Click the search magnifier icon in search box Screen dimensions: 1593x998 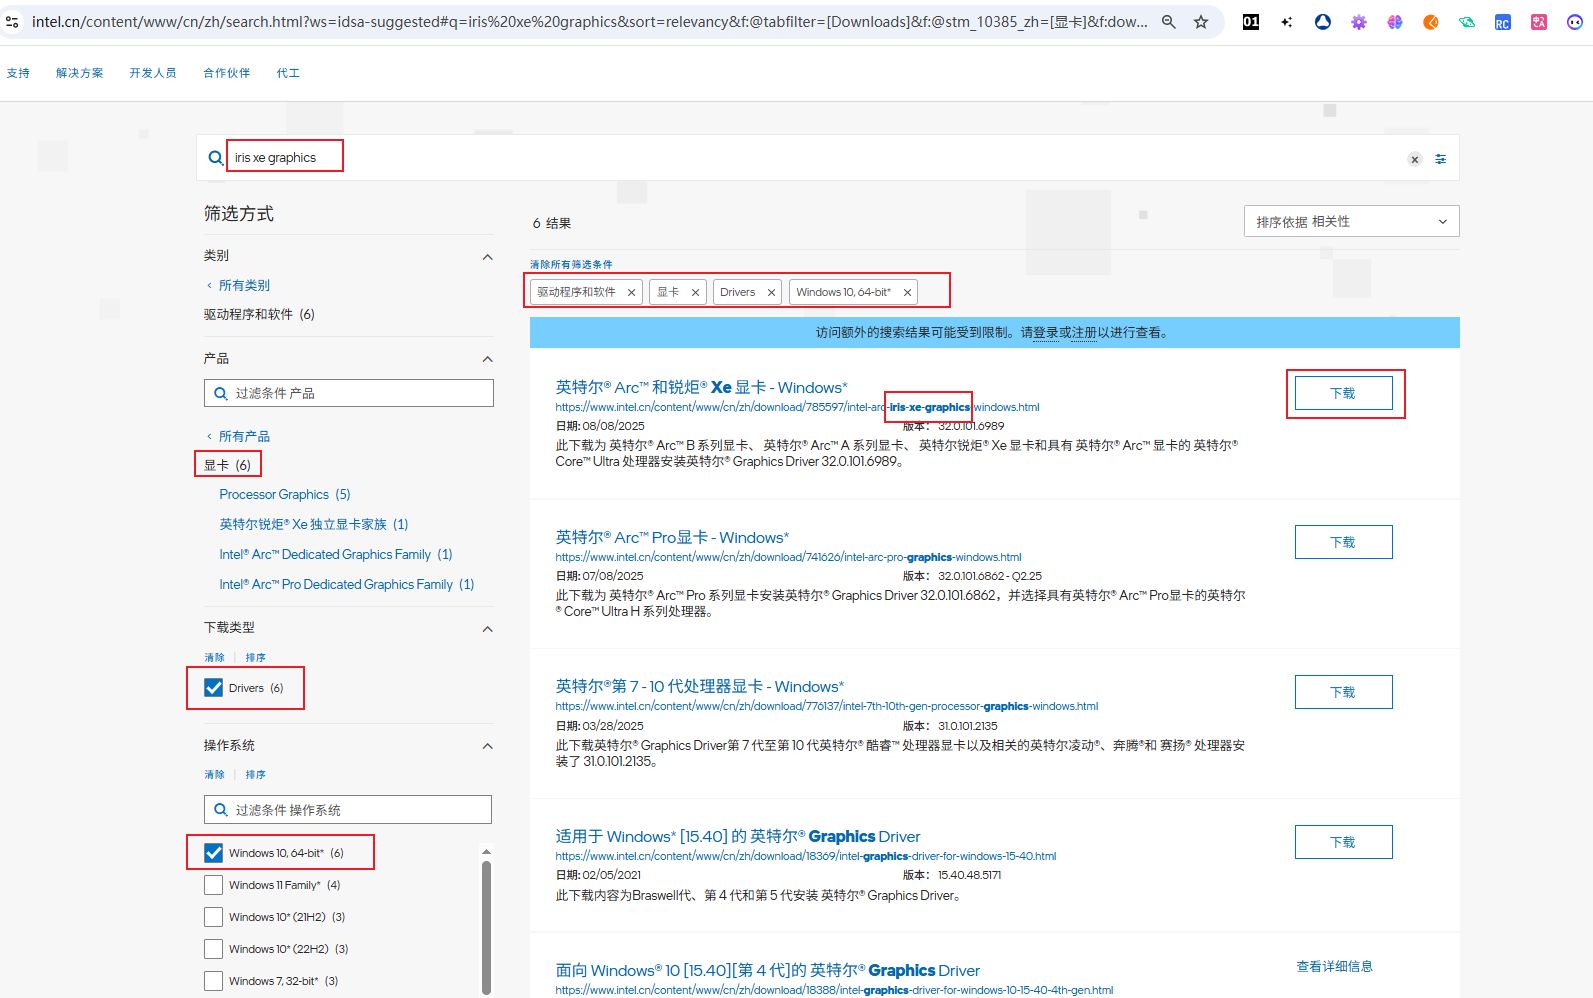tap(215, 158)
